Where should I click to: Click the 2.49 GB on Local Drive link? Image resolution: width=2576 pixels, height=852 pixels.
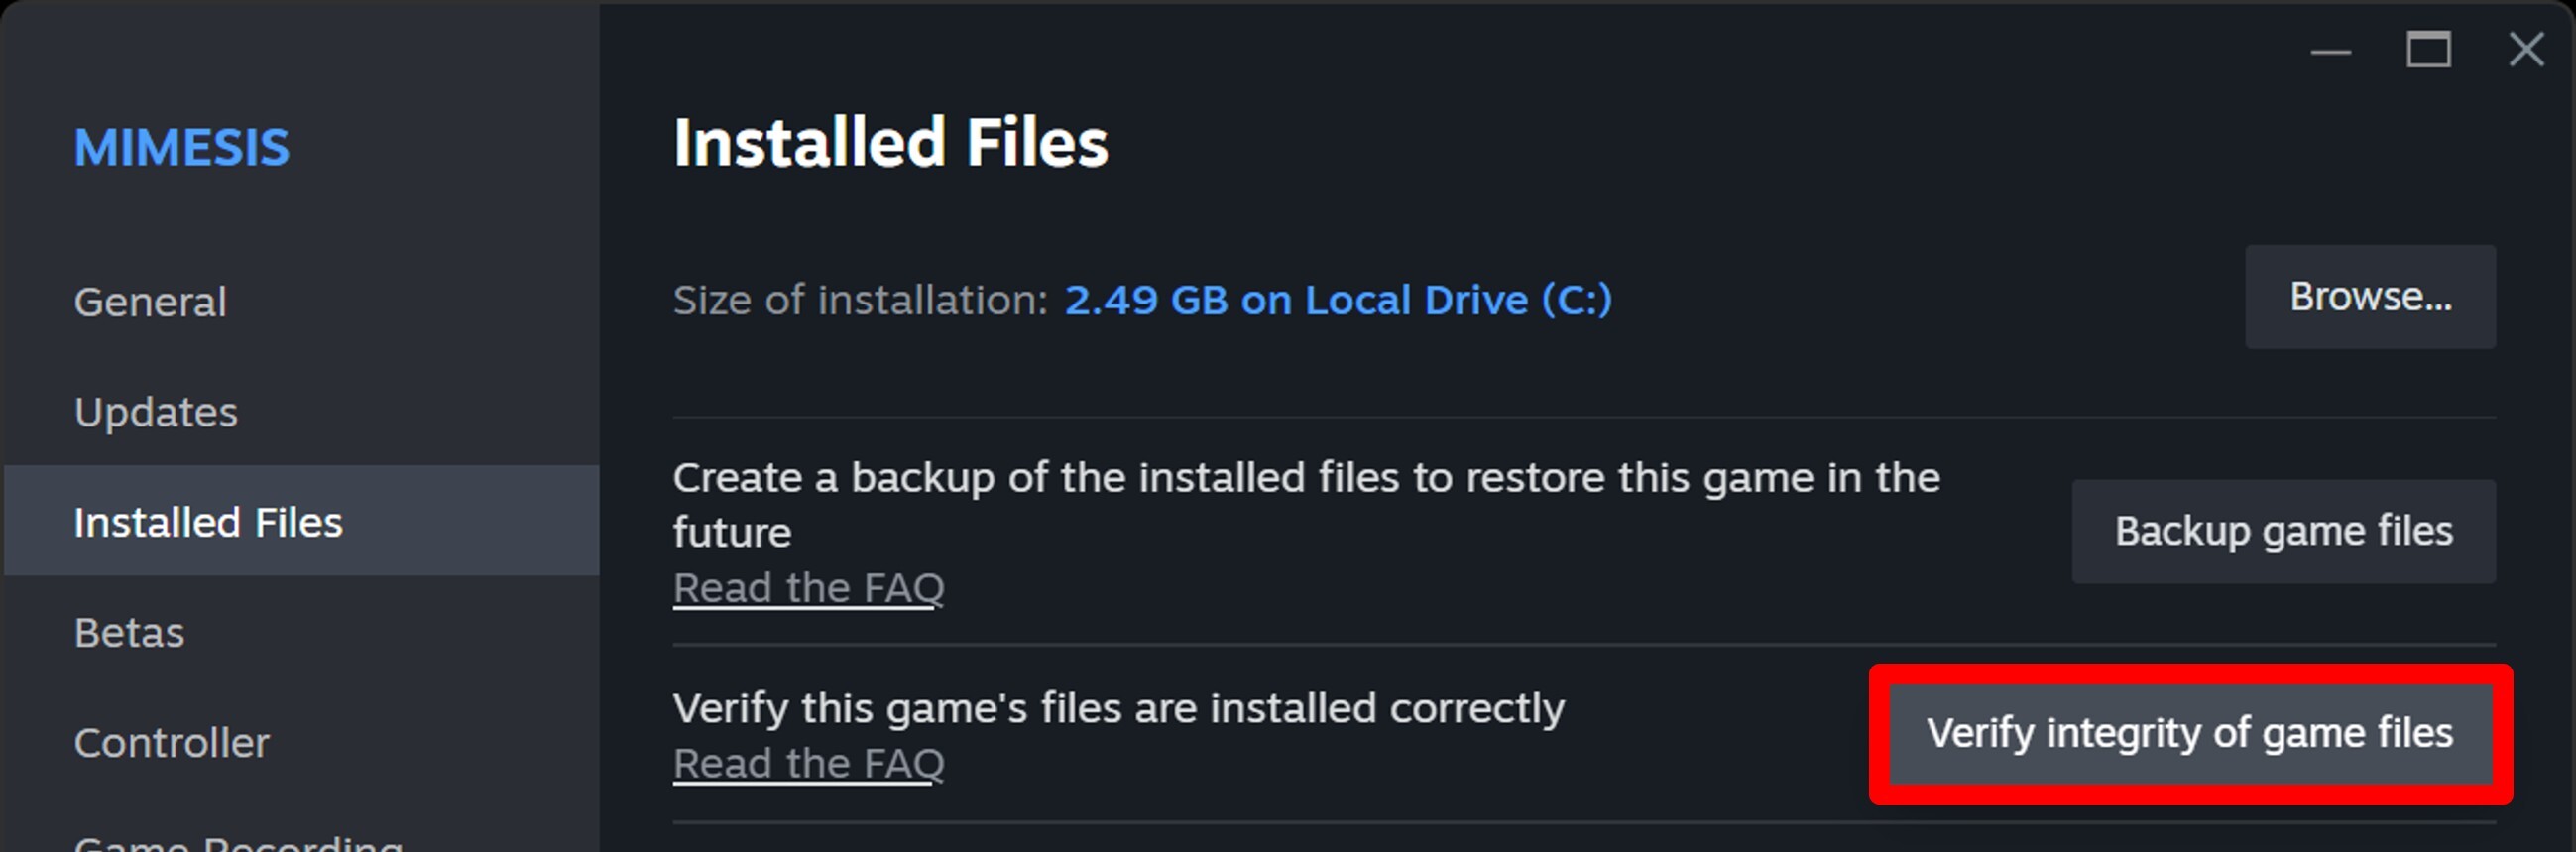tap(1338, 300)
